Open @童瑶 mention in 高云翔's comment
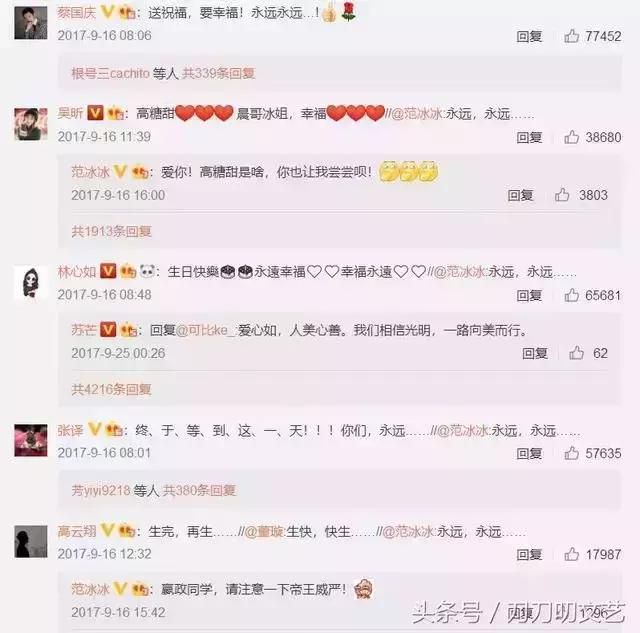The height and width of the screenshot is (633, 640). click(x=264, y=532)
